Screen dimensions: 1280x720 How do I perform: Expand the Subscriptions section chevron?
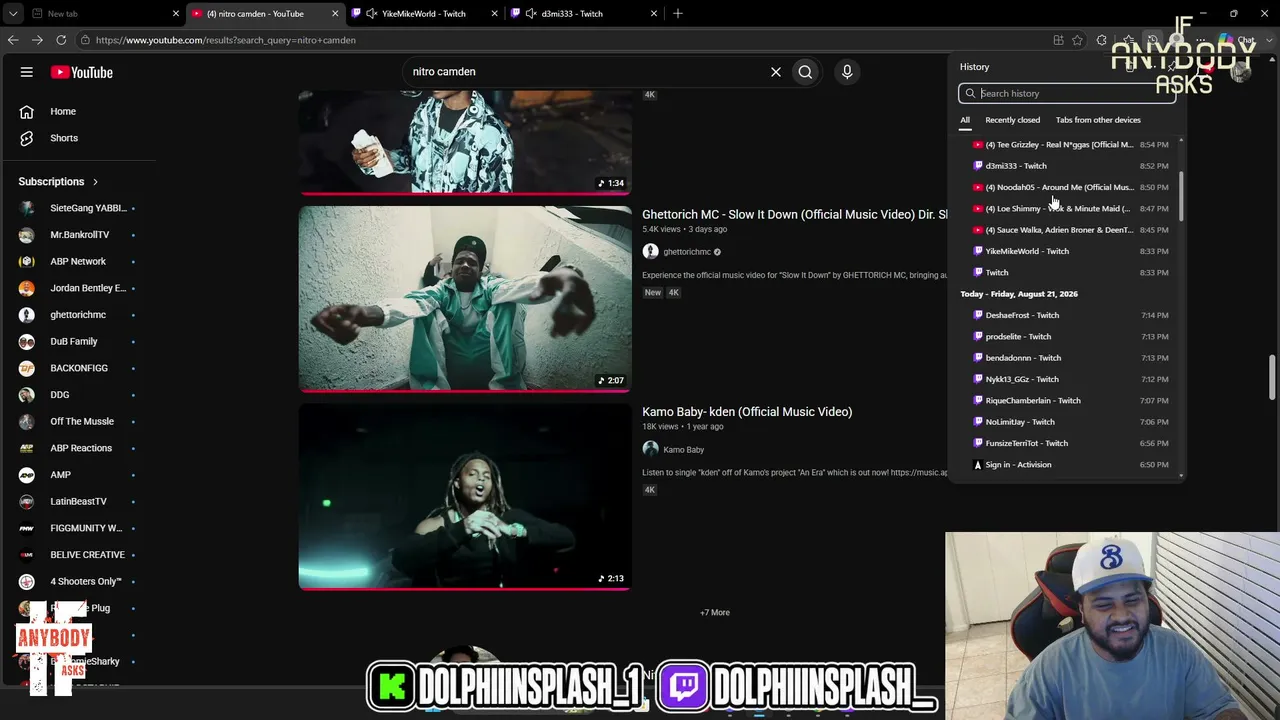[x=95, y=182]
